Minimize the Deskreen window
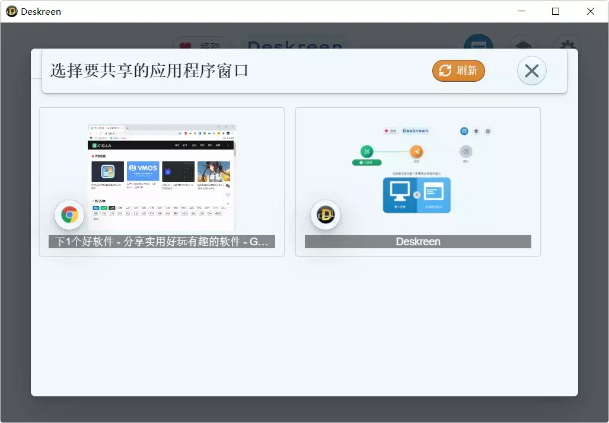Screen dimensions: 609x423 point(521,11)
